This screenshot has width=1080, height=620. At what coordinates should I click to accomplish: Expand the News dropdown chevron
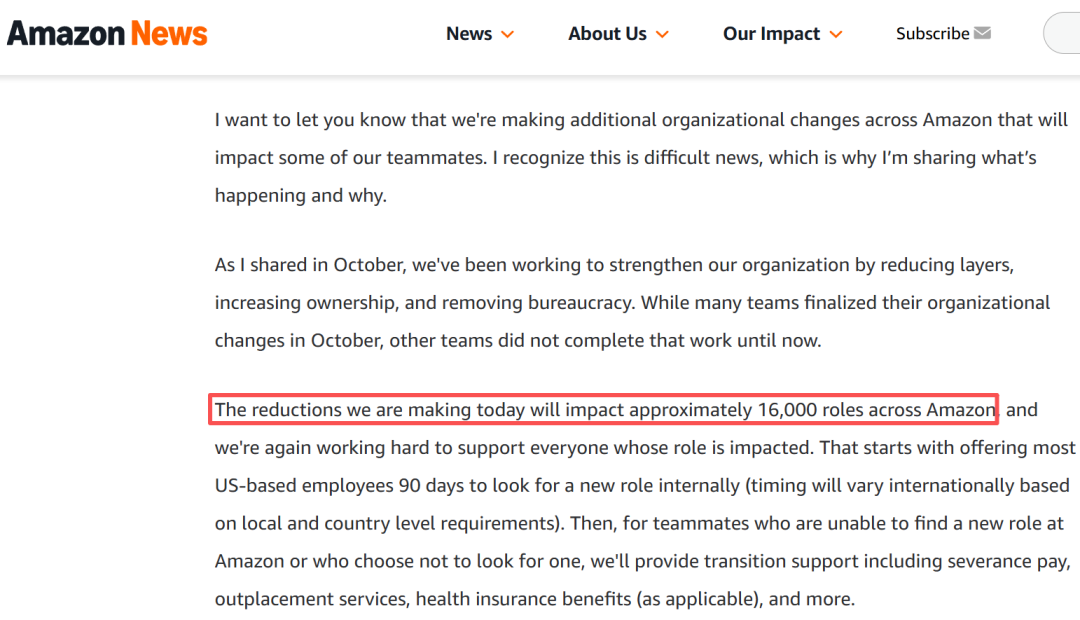click(x=507, y=35)
